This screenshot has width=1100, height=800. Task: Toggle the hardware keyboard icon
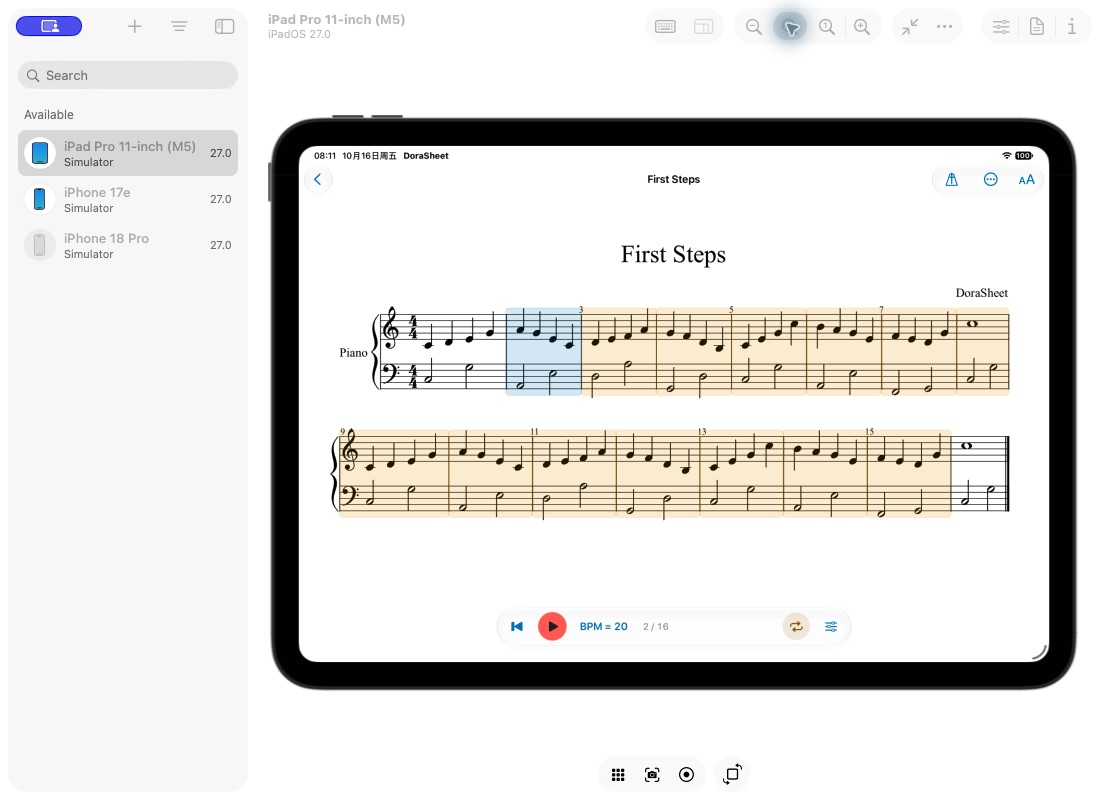coord(665,27)
